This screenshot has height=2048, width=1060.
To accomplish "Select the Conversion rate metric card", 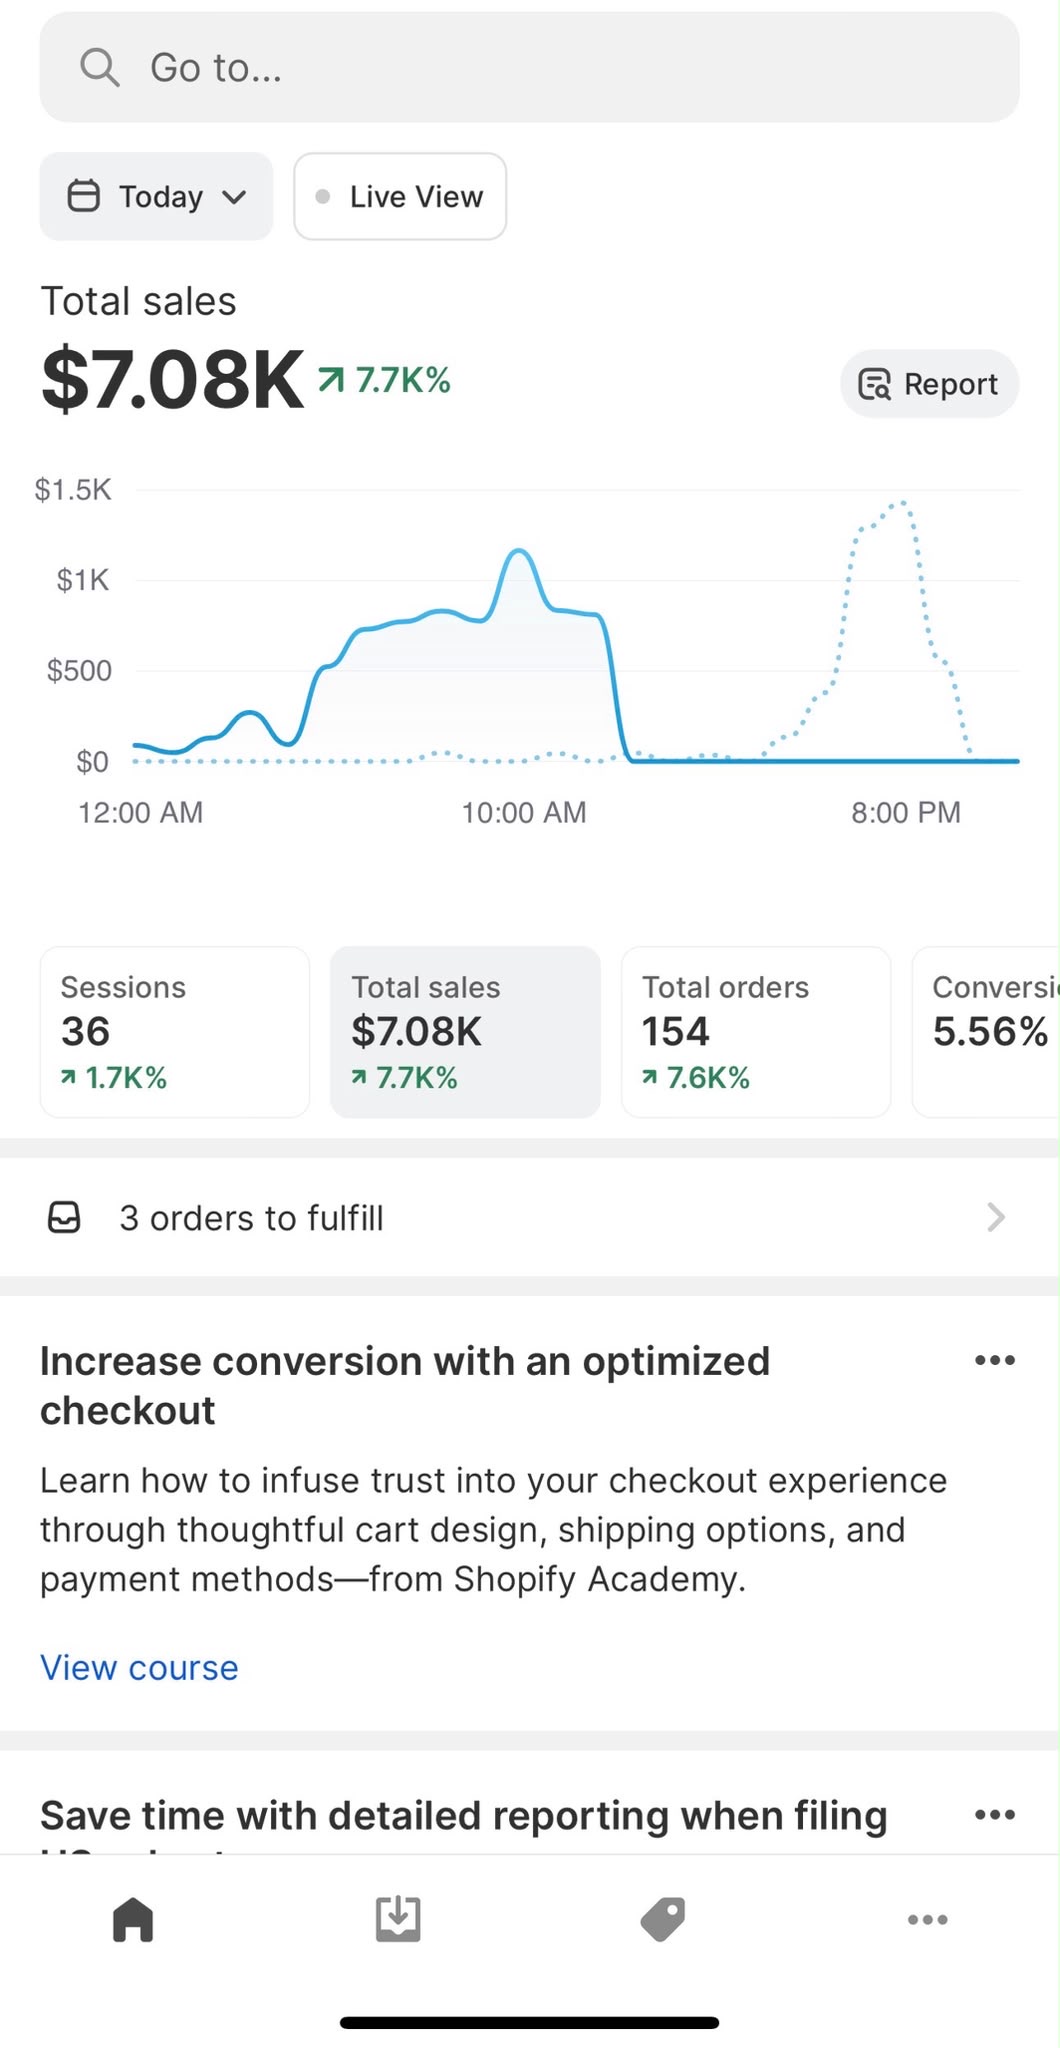I will click(x=987, y=1032).
